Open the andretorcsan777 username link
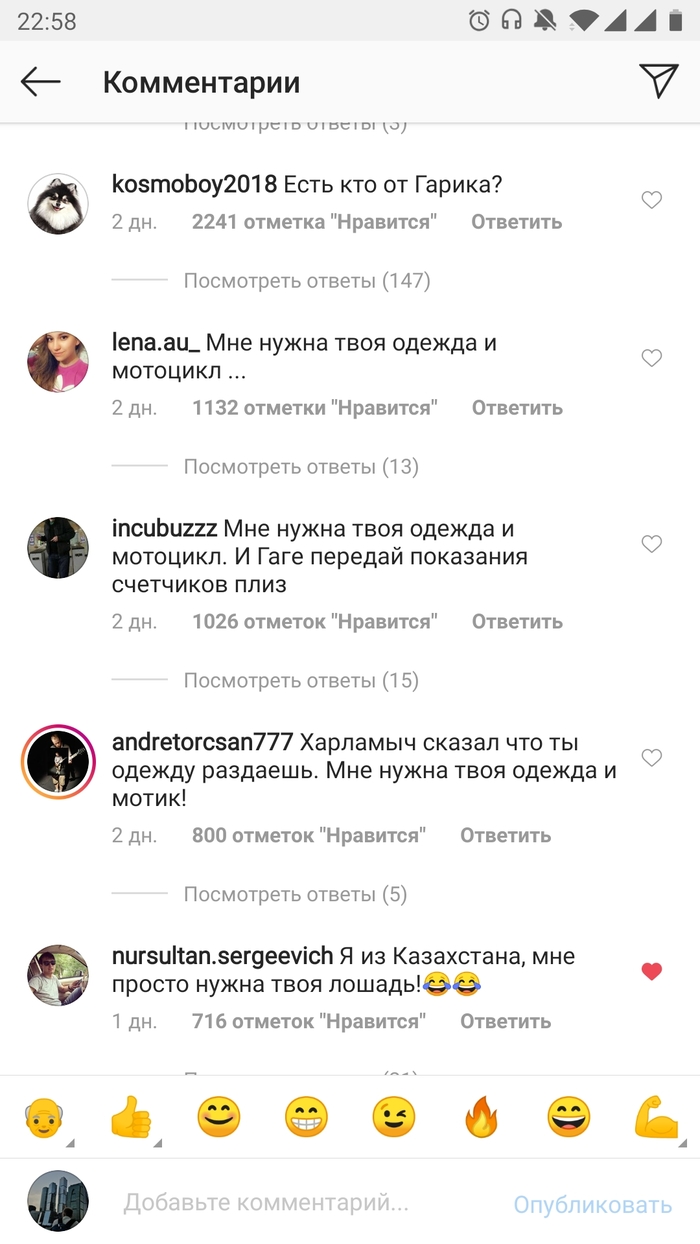Image resolution: width=700 pixels, height=1244 pixels. pyautogui.click(x=203, y=743)
